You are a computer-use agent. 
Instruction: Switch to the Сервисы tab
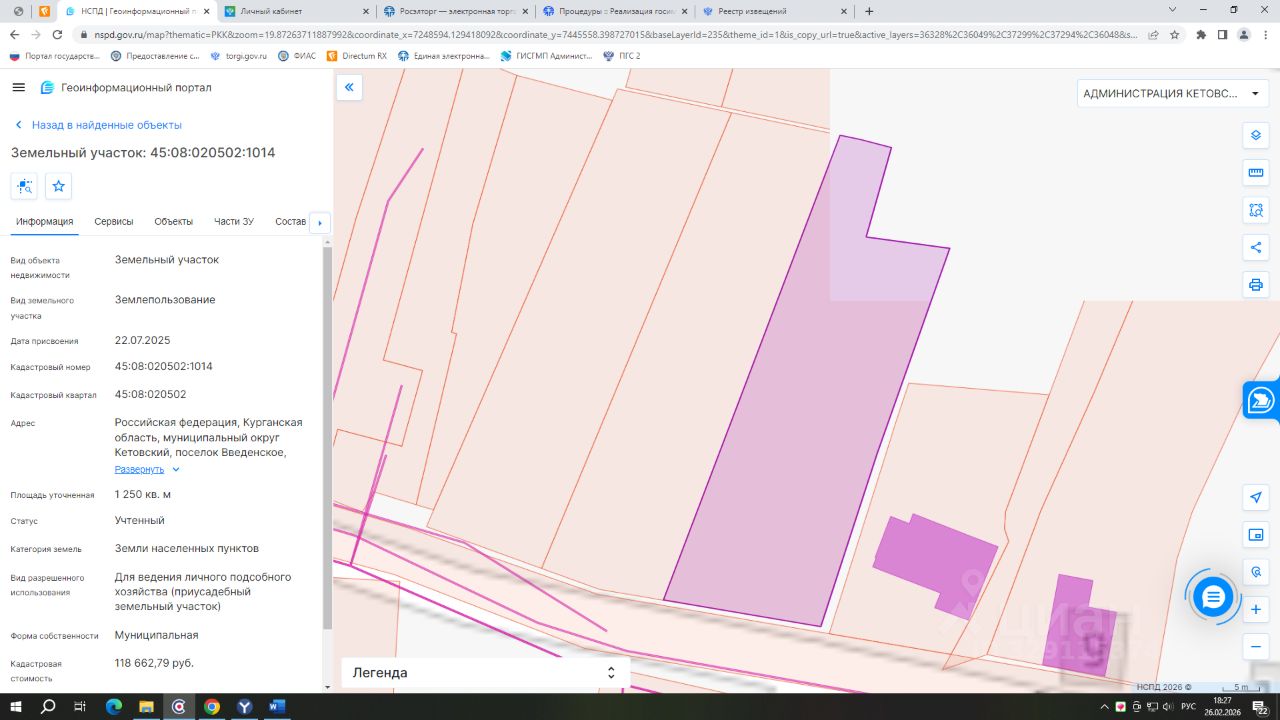114,221
